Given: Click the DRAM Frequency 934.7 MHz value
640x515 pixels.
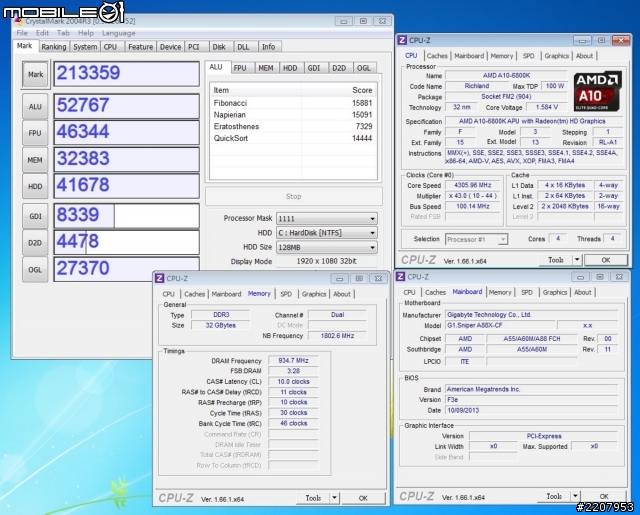Looking at the screenshot, I should [x=293, y=361].
